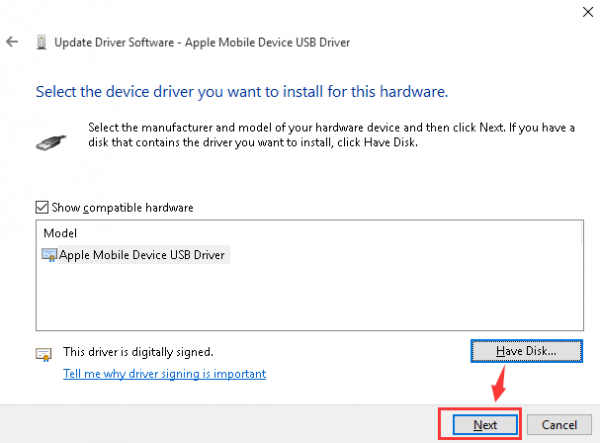Click the driver icon in the Model list
The width and height of the screenshot is (600, 443).
pos(50,255)
